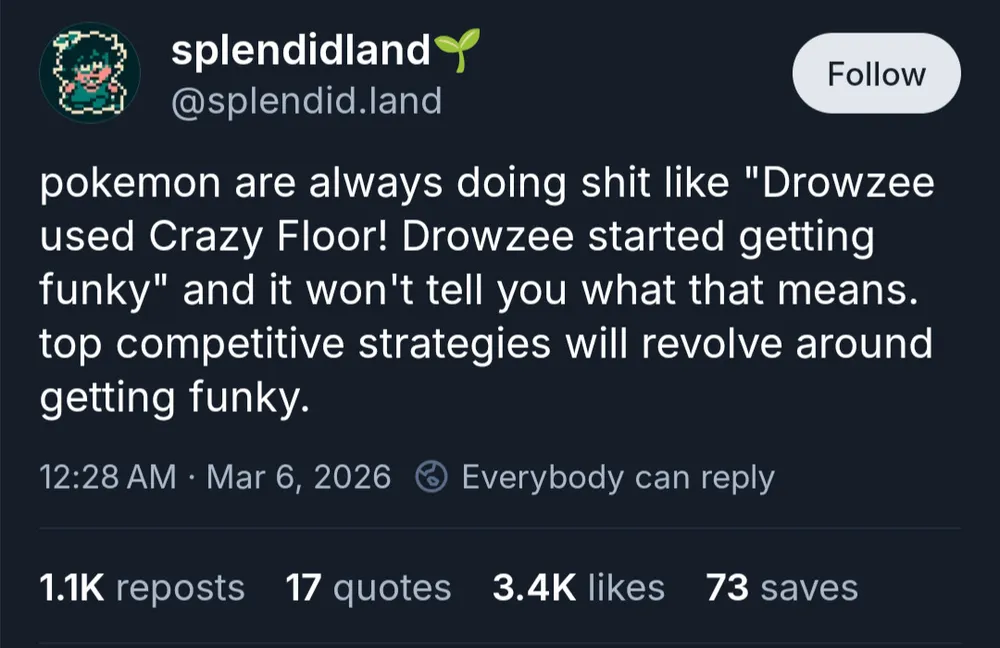1000x648 pixels.
Task: Click the word "likes" in the stats row
Action: 625,587
